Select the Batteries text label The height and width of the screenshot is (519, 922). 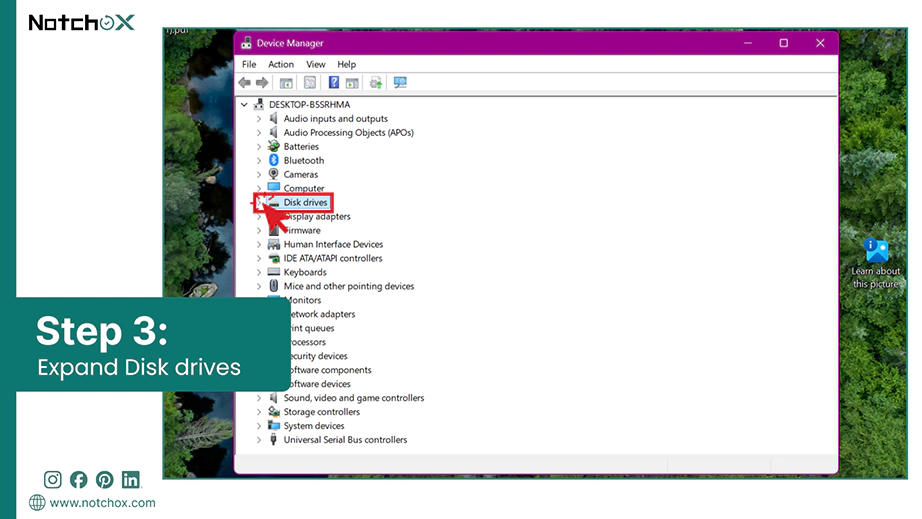pyautogui.click(x=301, y=146)
